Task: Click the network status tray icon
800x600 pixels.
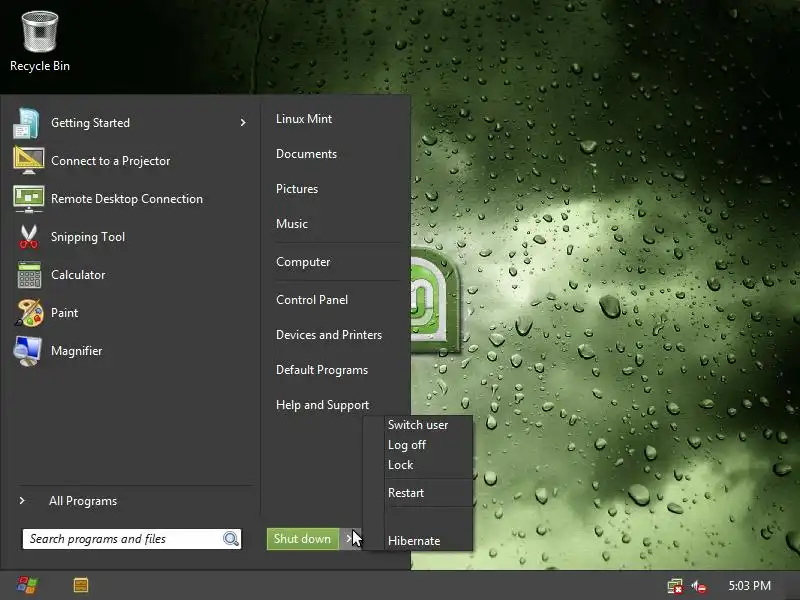Action: (x=675, y=586)
